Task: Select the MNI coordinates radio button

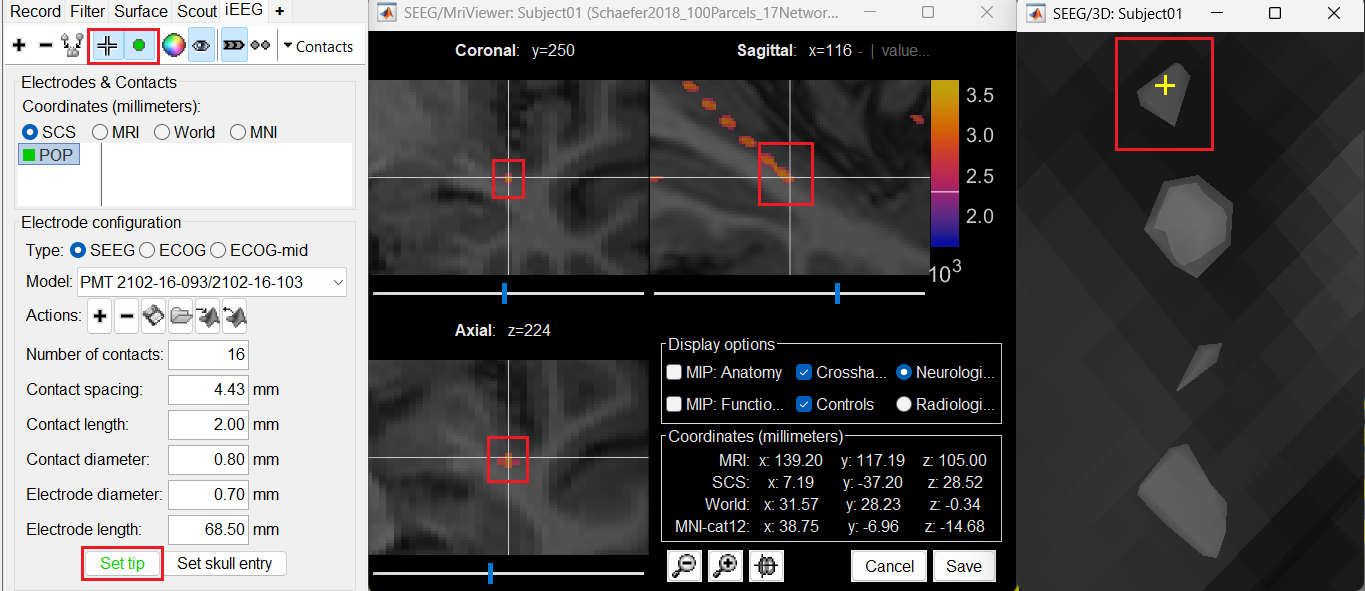Action: click(239, 132)
